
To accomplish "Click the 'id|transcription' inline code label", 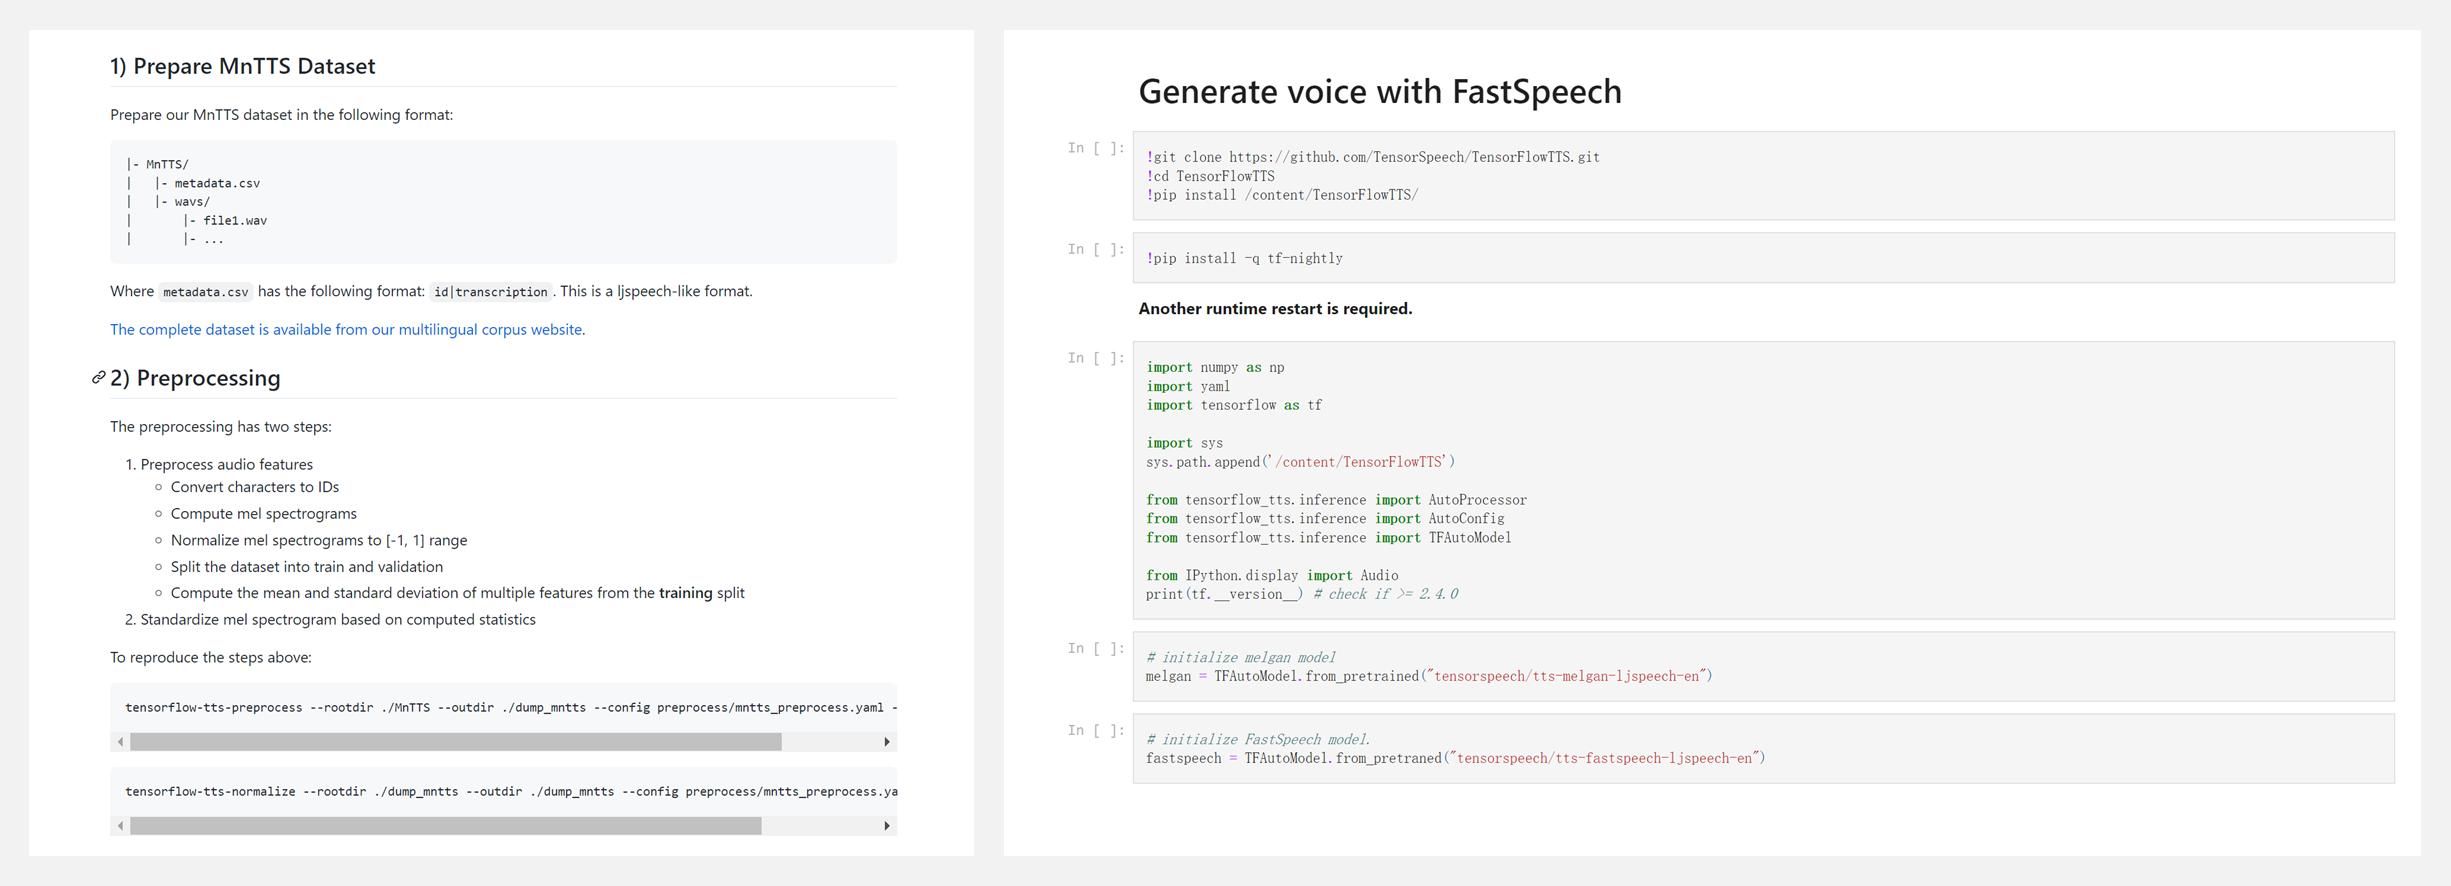I will click(491, 292).
